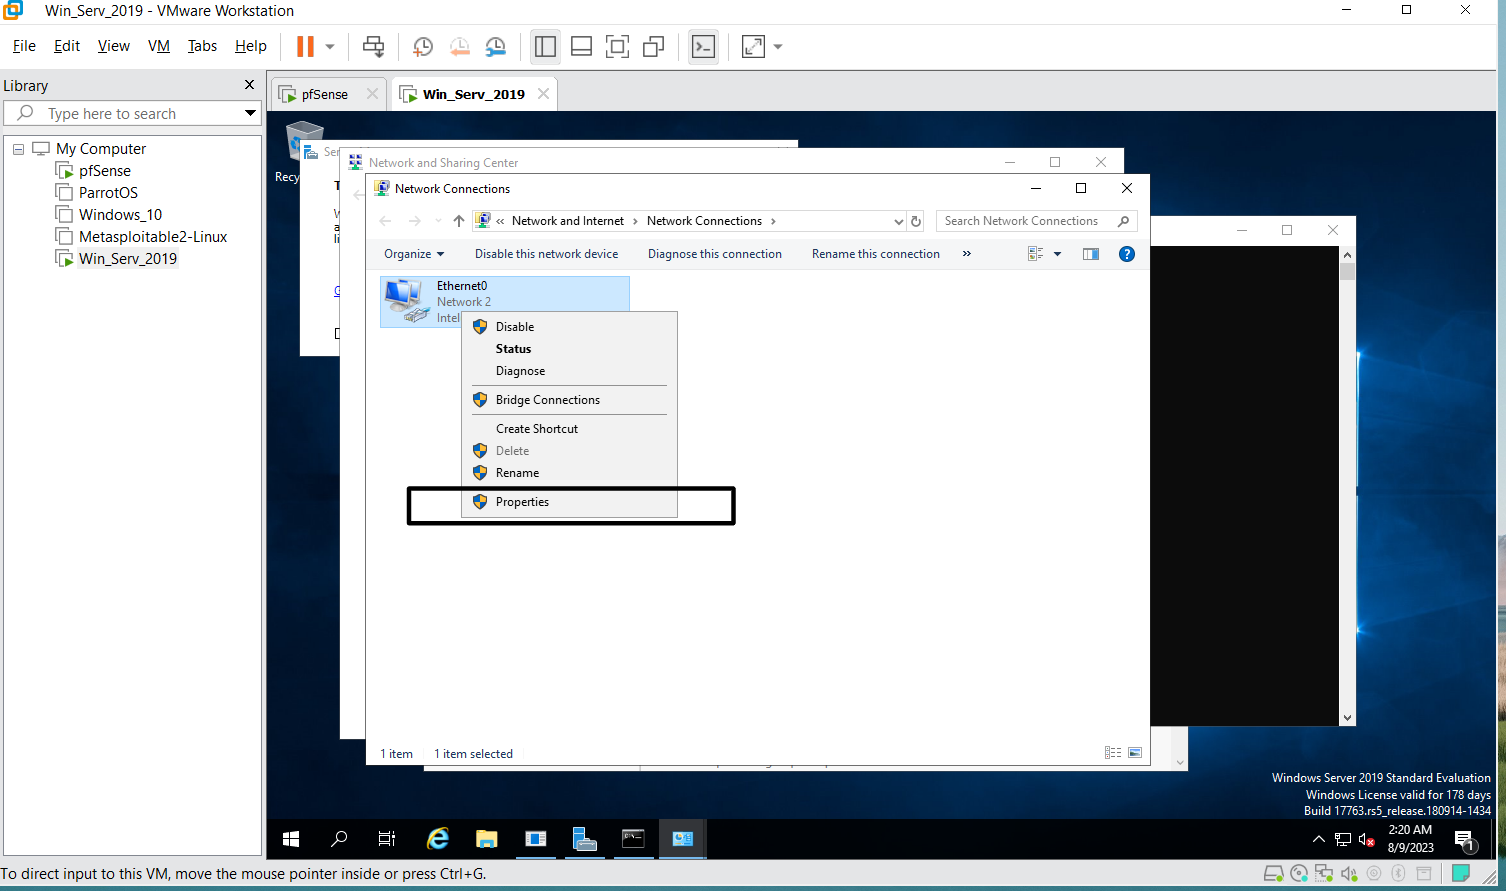Screen dimensions: 1506x891
Task: Open guest notification center icon
Action: tap(1465, 840)
